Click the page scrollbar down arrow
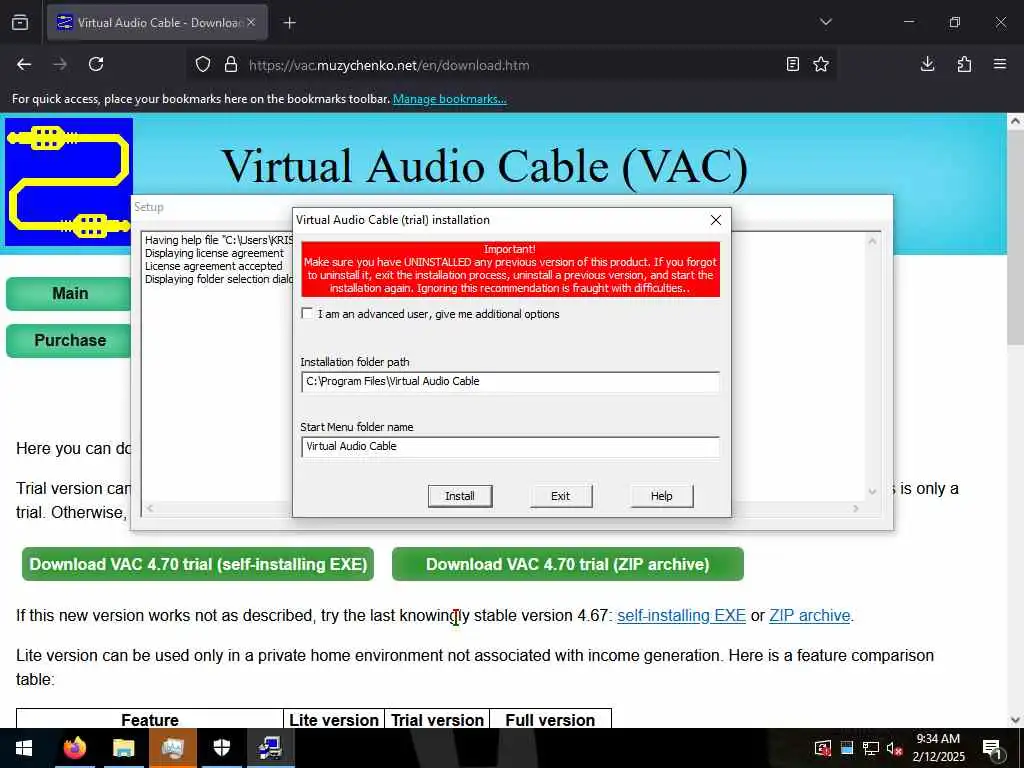This screenshot has height=768, width=1024. pyautogui.click(x=1015, y=720)
